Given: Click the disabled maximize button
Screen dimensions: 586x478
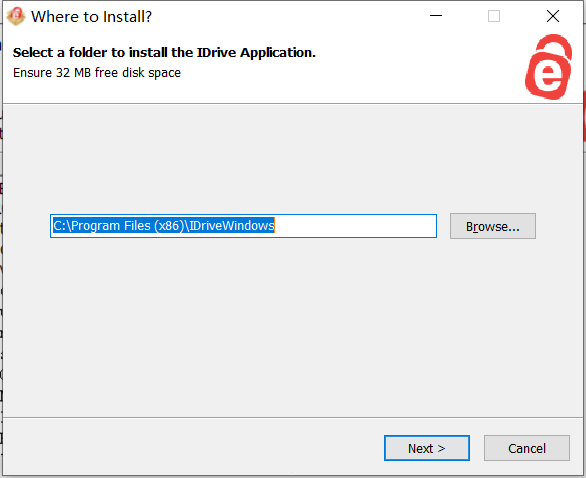Looking at the screenshot, I should pyautogui.click(x=494, y=16).
